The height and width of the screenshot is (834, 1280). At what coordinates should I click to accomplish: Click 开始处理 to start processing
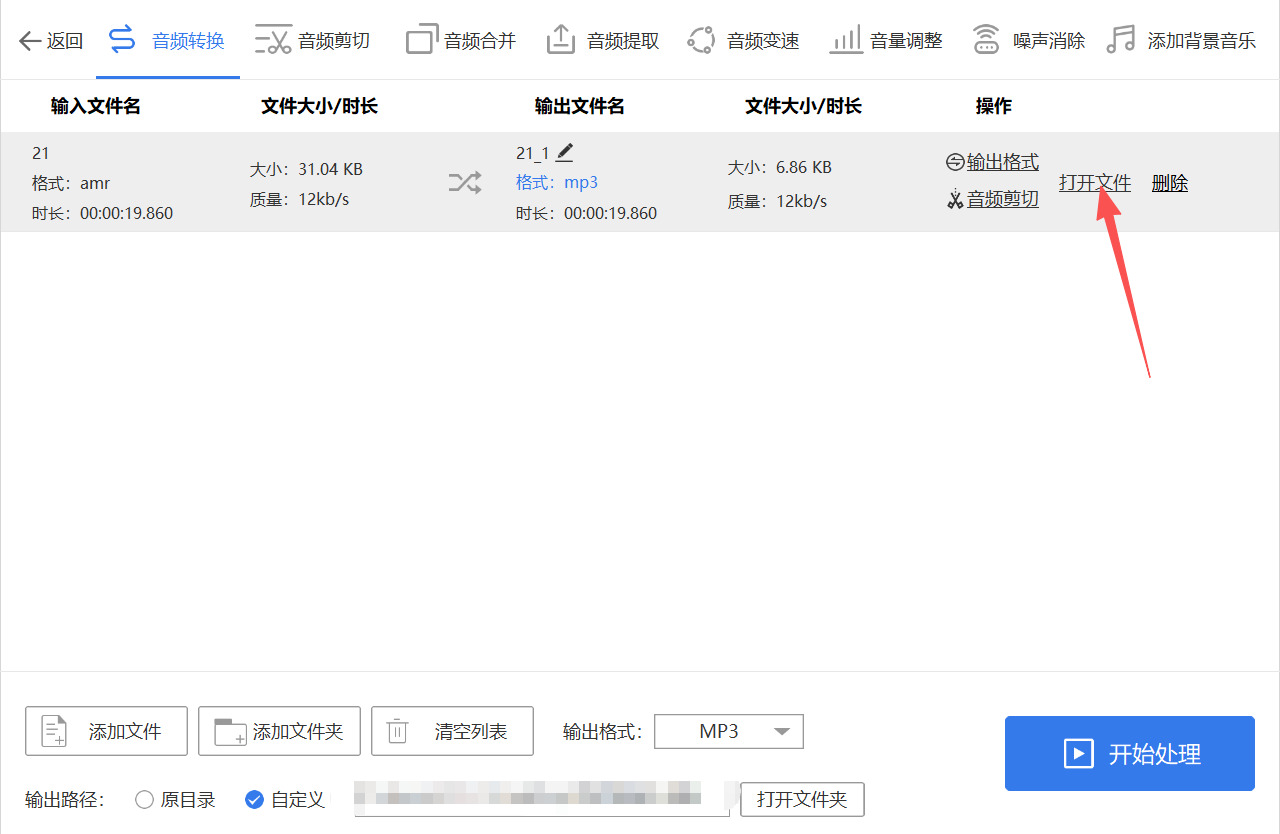coord(1129,753)
